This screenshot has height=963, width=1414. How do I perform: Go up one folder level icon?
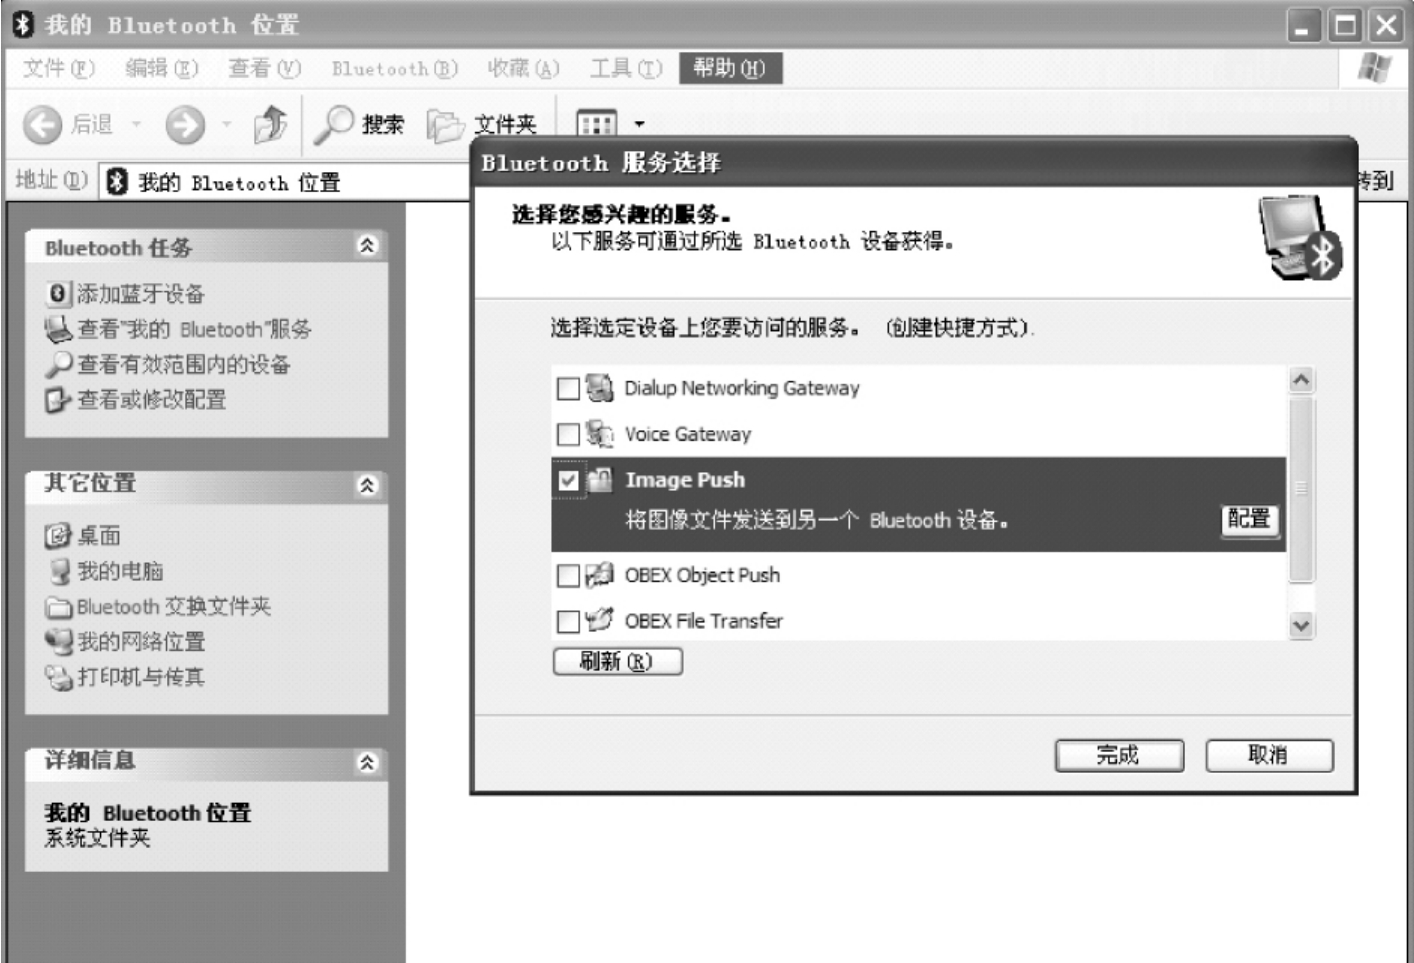(271, 124)
